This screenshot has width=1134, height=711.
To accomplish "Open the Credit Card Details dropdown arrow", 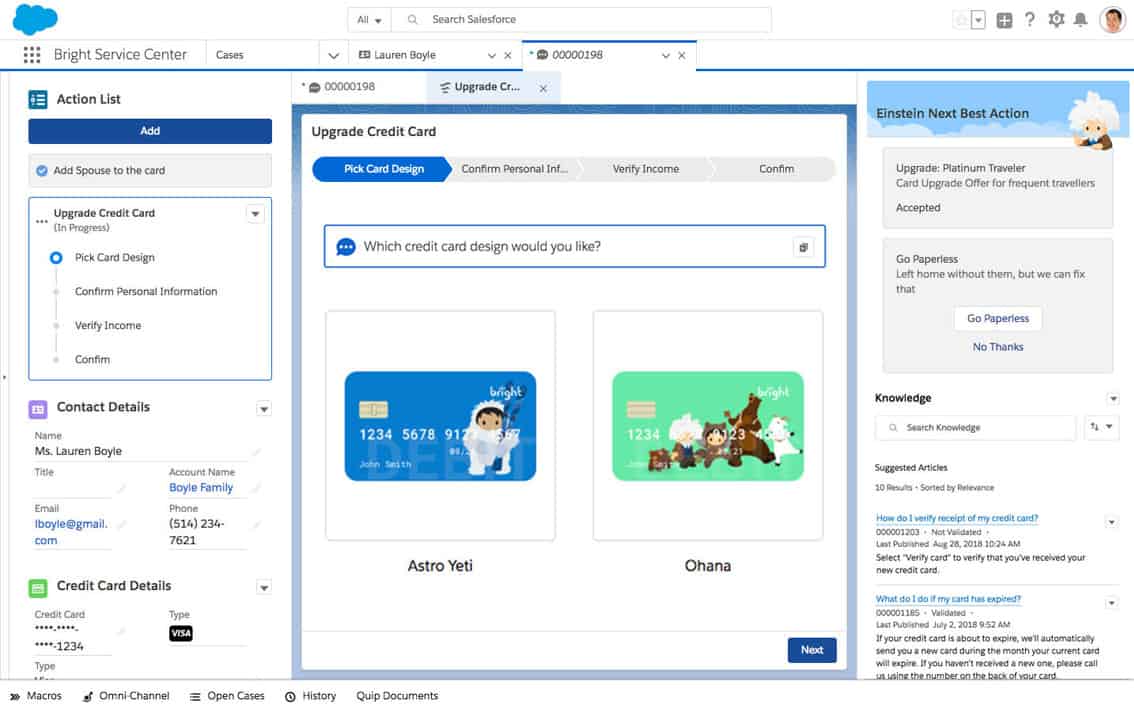I will coord(264,588).
